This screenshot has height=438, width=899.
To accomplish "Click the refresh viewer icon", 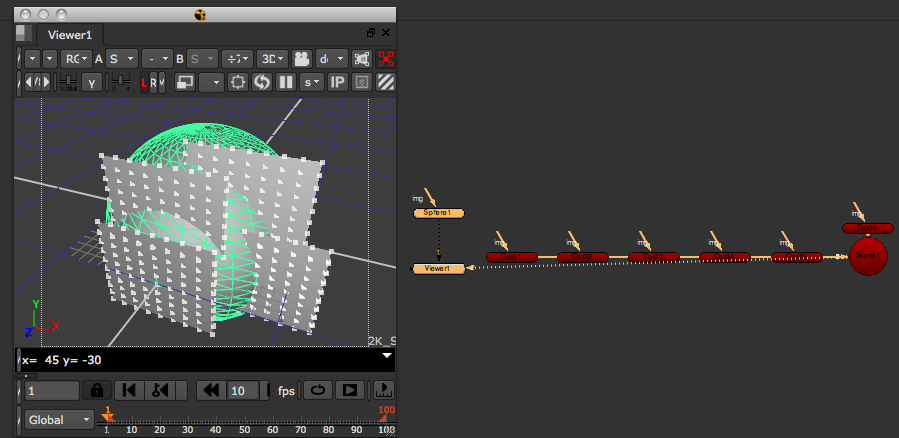I will (x=262, y=82).
